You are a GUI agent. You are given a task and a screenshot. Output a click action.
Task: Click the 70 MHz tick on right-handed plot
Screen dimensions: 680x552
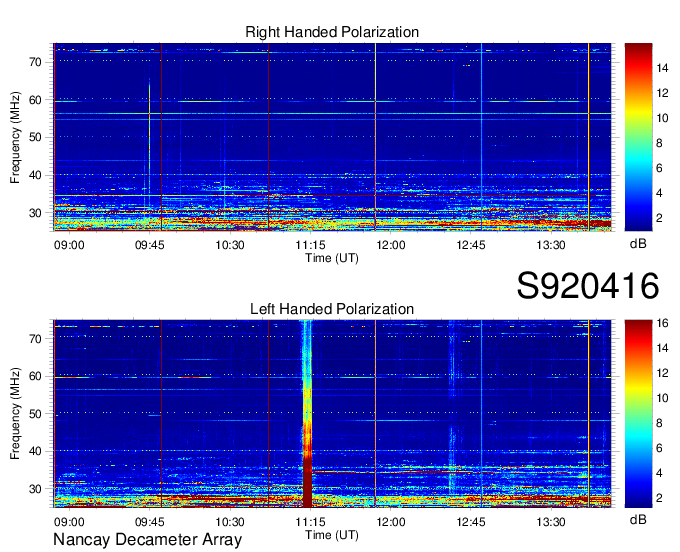coord(36,62)
